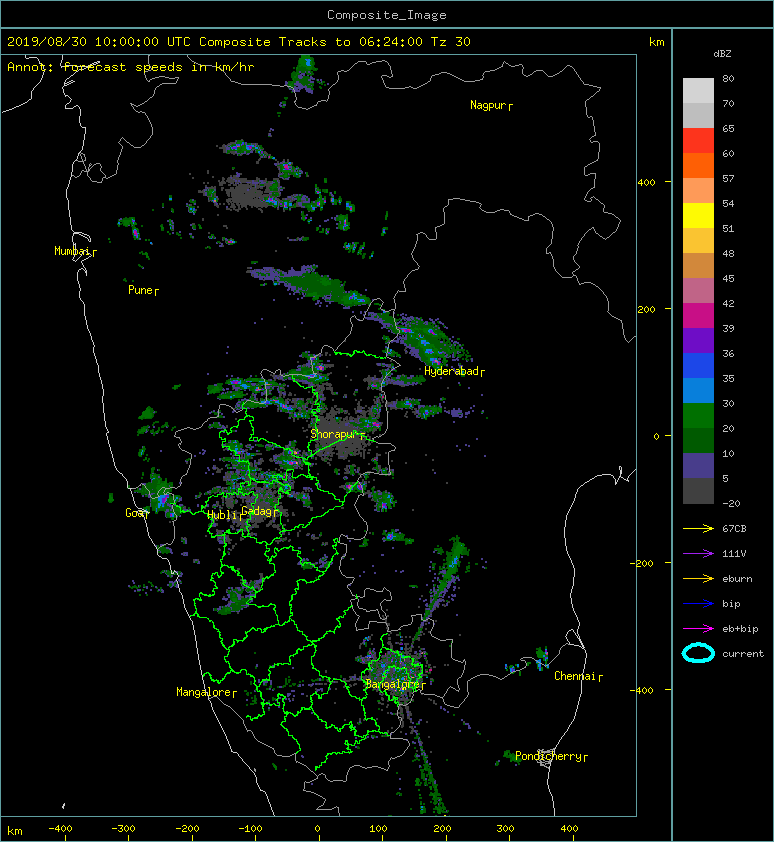Image resolution: width=774 pixels, height=842 pixels.
Task: Click the 'current' legend label
Action: (743, 654)
